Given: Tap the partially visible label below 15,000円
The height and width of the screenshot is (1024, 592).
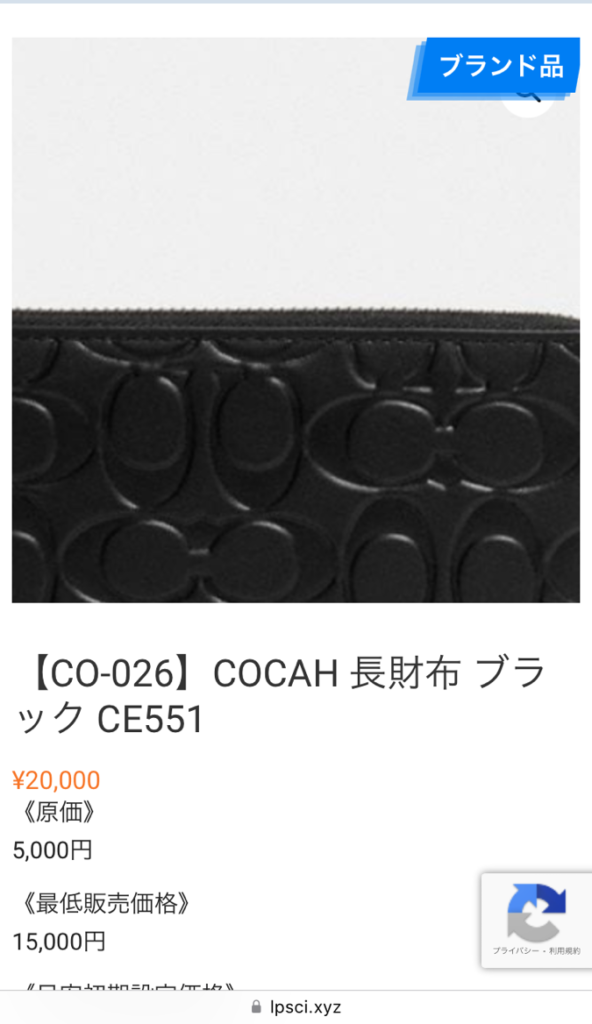Looking at the screenshot, I should coord(124,985).
